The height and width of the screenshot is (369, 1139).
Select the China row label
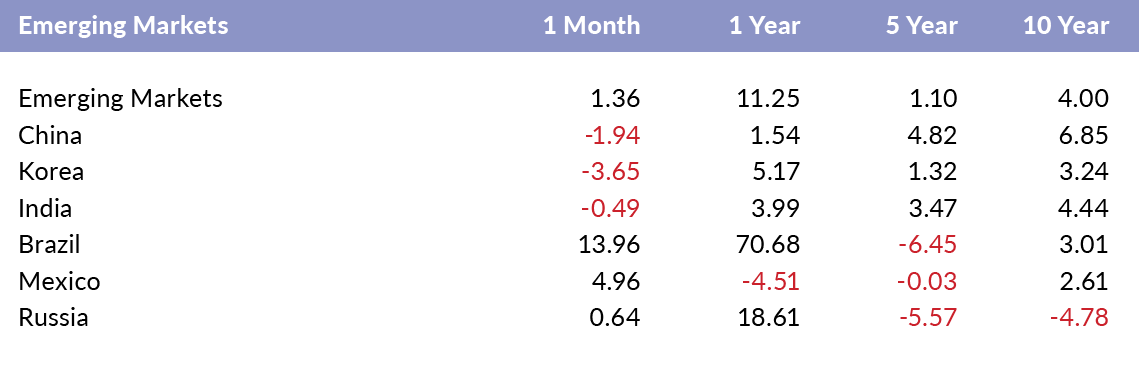(50, 135)
